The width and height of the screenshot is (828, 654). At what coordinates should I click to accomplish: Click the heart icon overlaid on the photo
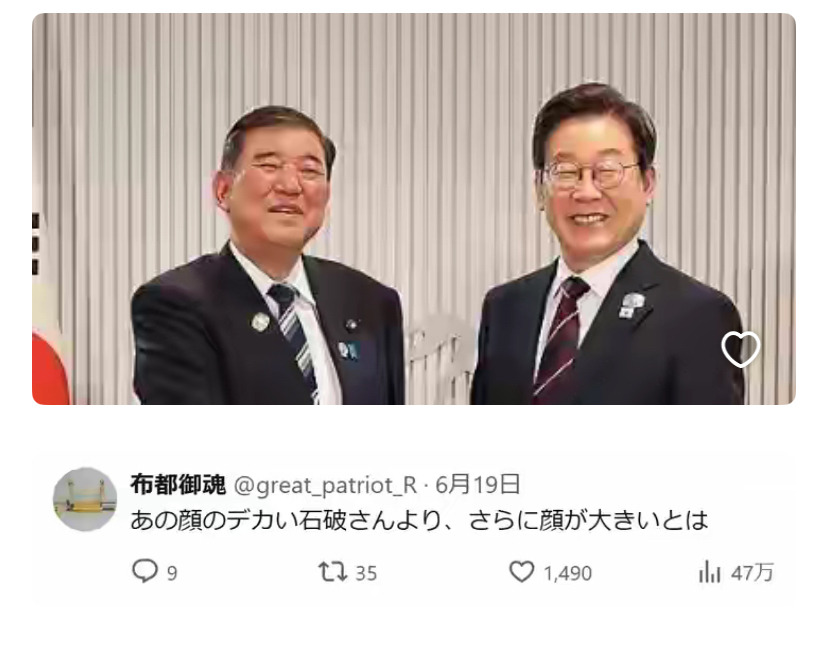741,349
